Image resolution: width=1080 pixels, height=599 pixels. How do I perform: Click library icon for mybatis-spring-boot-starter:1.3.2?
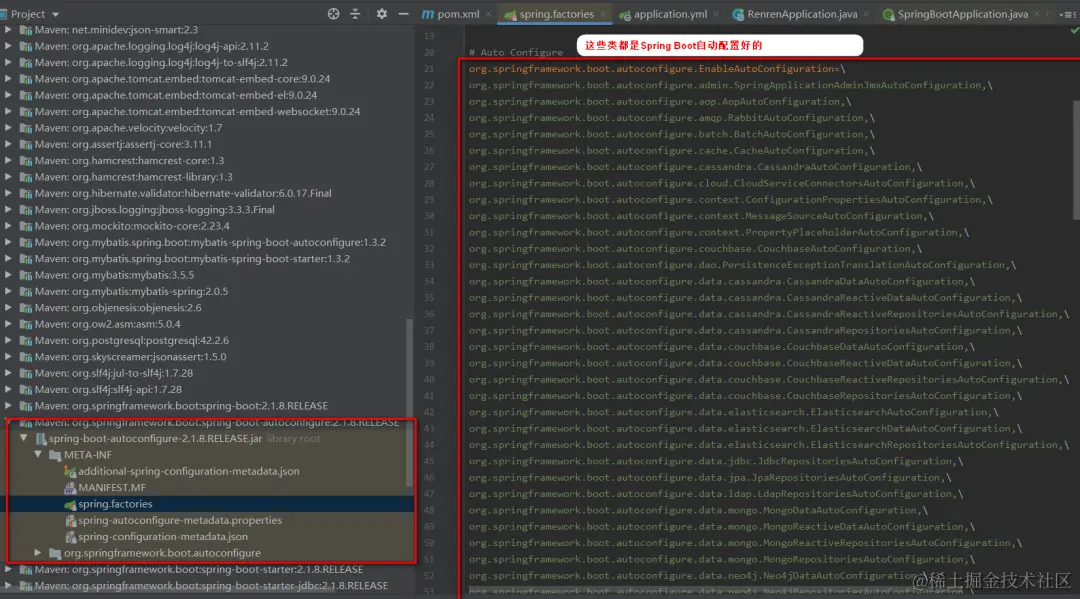pyautogui.click(x=26, y=259)
